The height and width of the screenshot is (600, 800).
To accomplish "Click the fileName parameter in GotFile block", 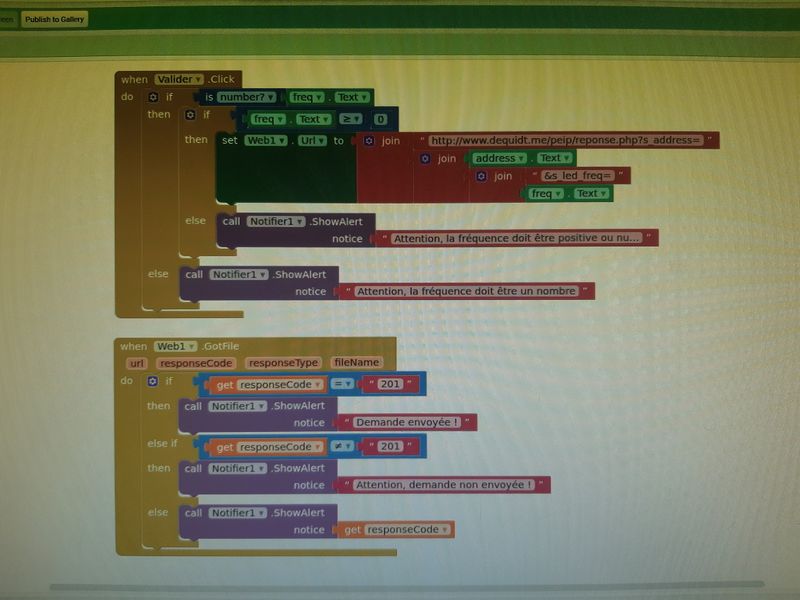I will tap(357, 363).
